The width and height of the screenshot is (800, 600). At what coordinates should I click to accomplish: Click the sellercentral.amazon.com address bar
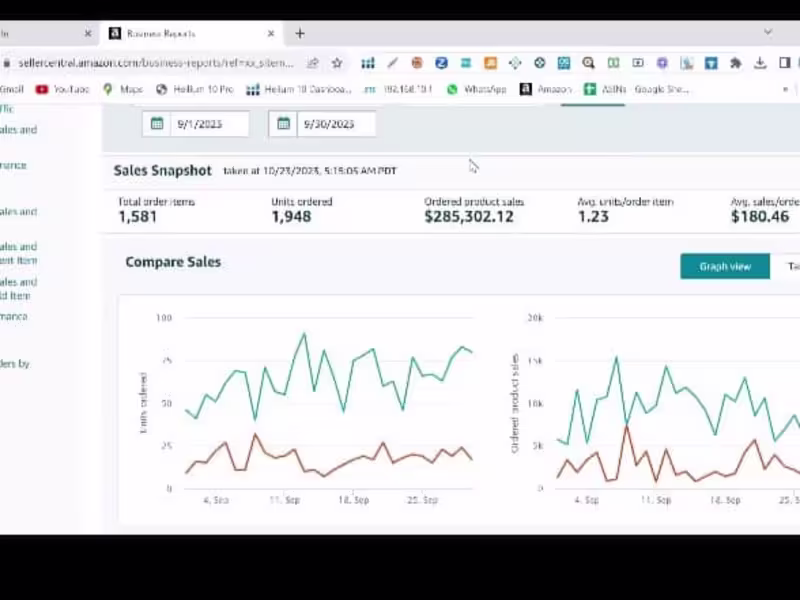[156, 63]
